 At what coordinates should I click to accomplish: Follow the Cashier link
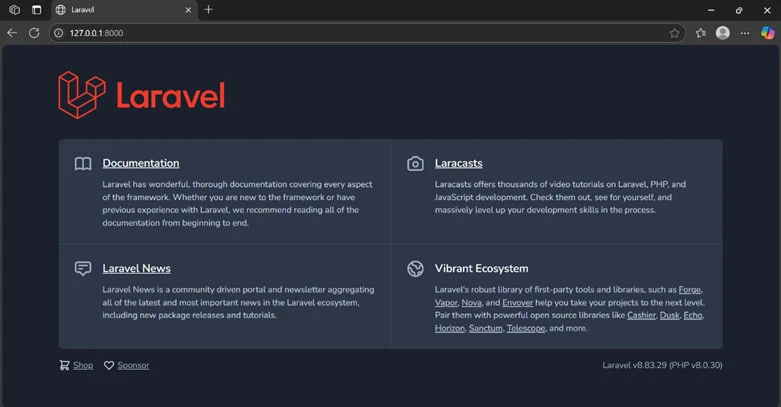point(642,315)
